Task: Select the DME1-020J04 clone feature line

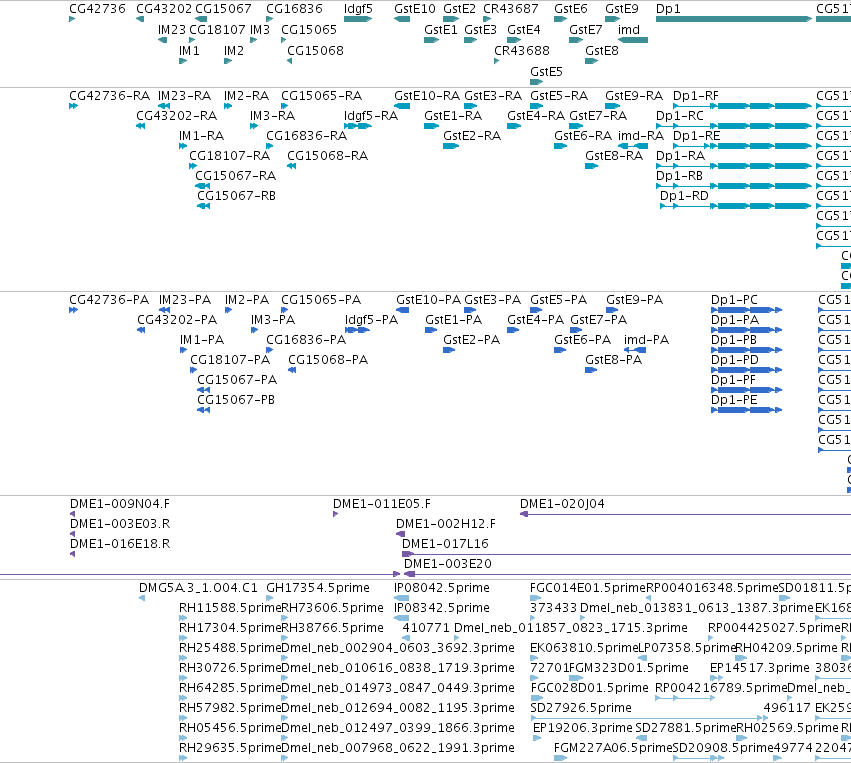Action: click(x=685, y=514)
